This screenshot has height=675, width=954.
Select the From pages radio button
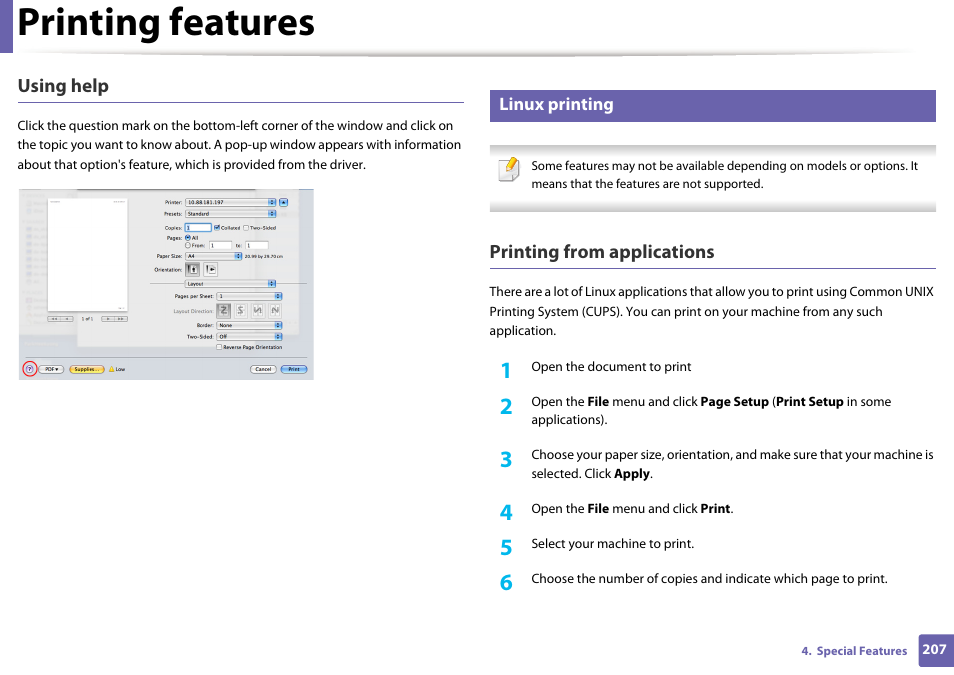point(187,245)
